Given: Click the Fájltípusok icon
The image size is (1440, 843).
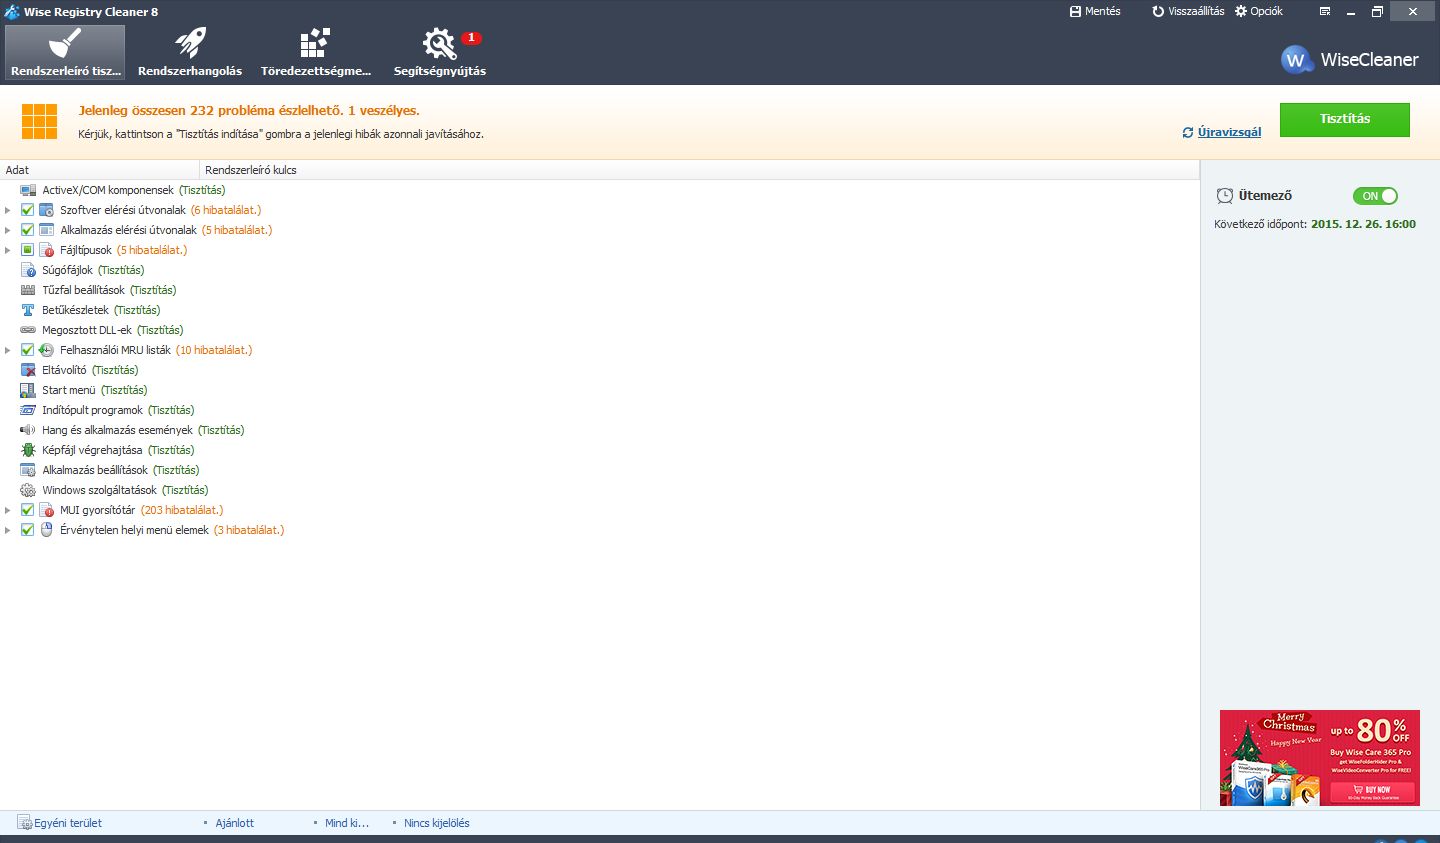Looking at the screenshot, I should (x=46, y=250).
